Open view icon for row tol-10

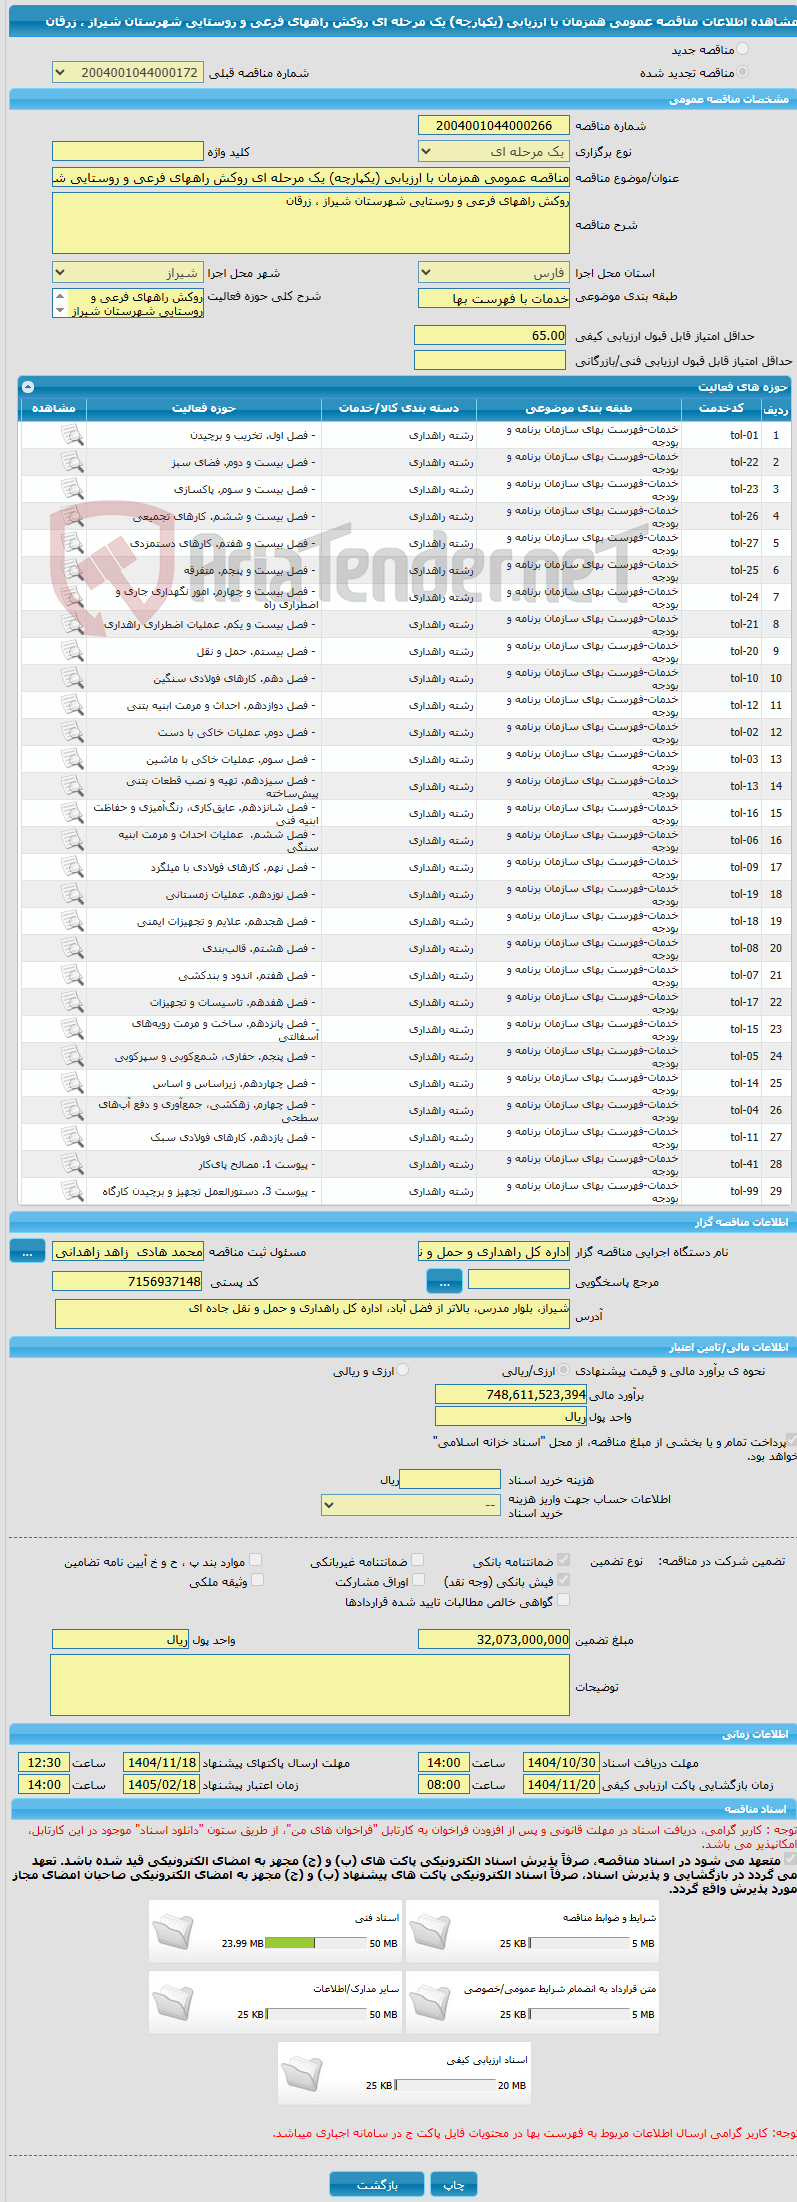click(72, 678)
